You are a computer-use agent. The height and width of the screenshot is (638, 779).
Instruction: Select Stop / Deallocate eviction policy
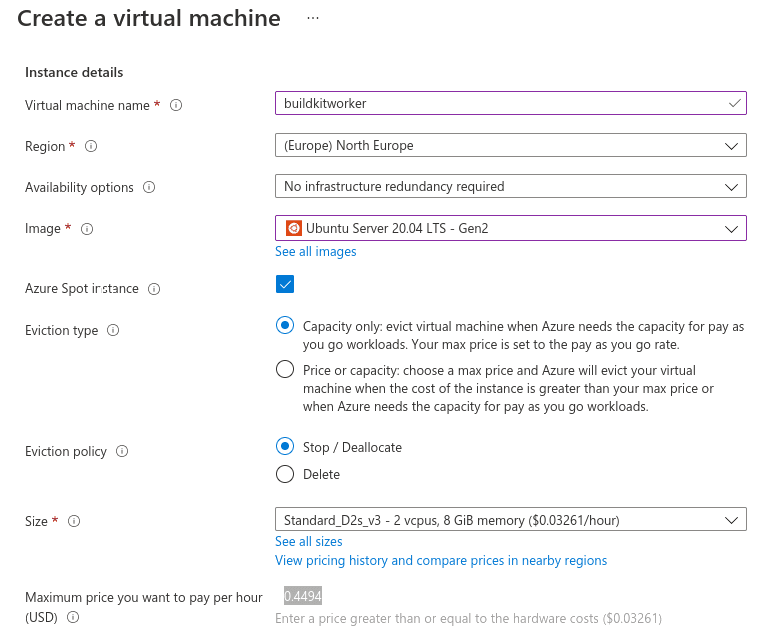pyautogui.click(x=285, y=447)
